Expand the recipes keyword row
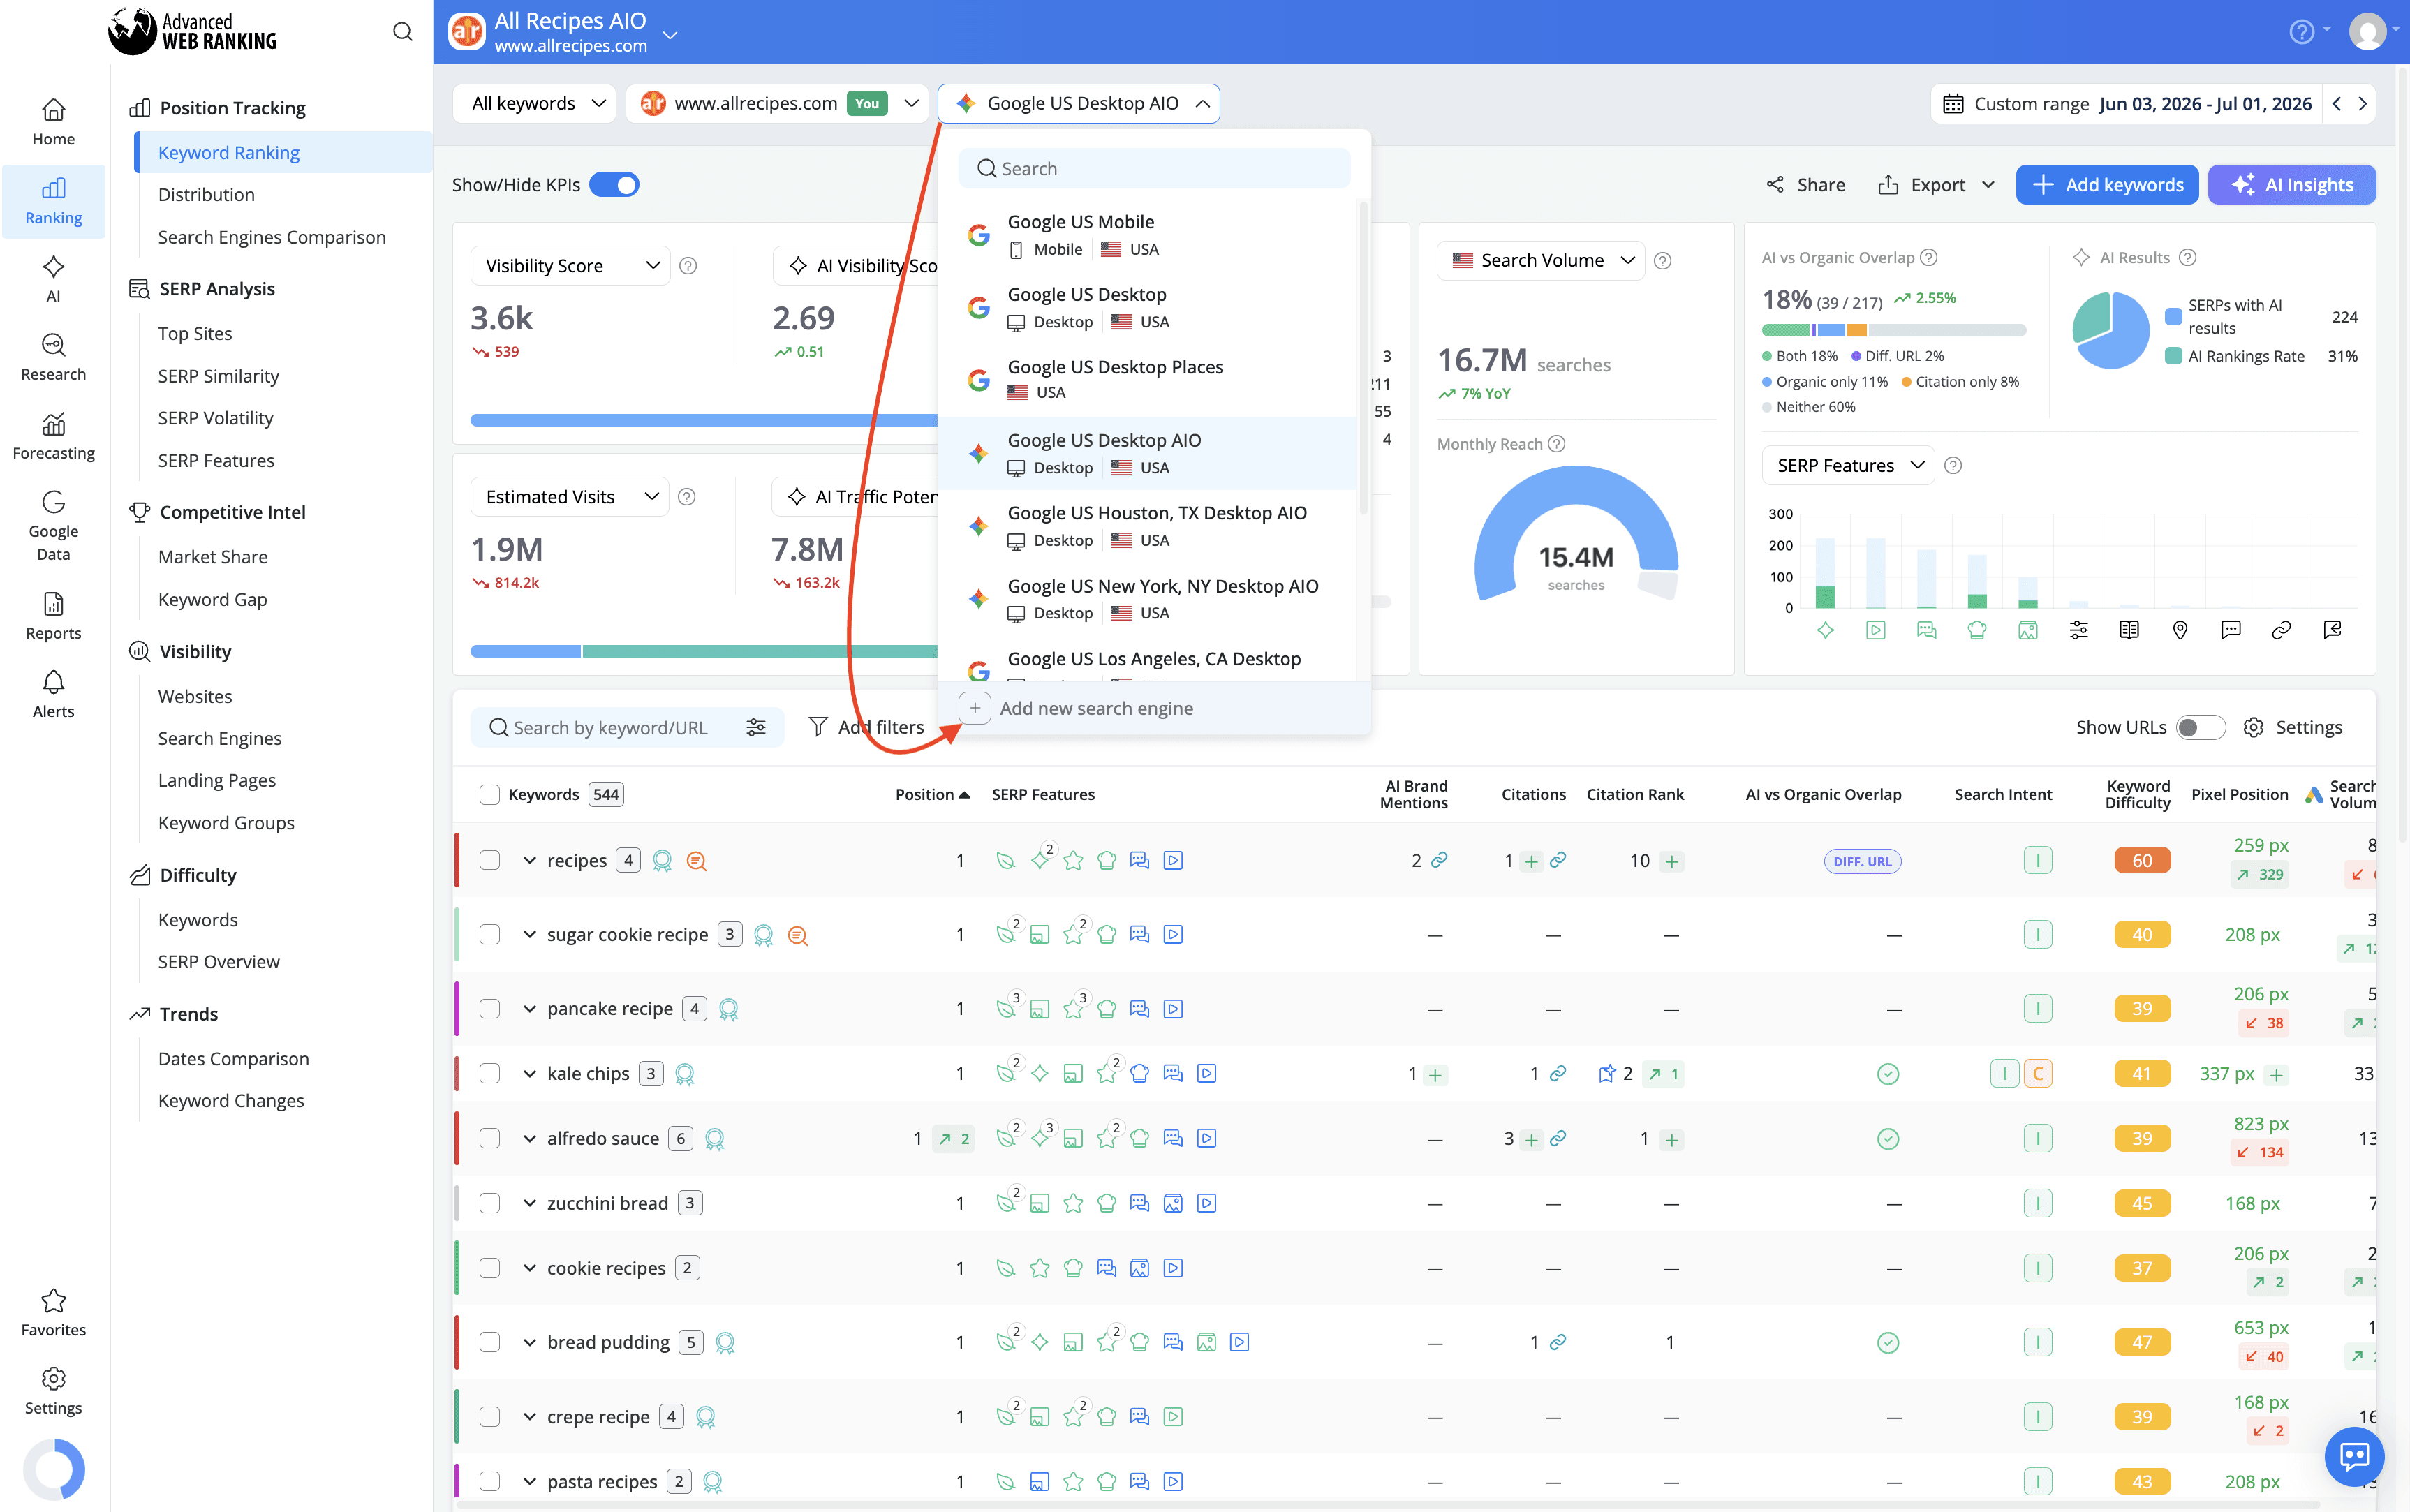 click(529, 860)
